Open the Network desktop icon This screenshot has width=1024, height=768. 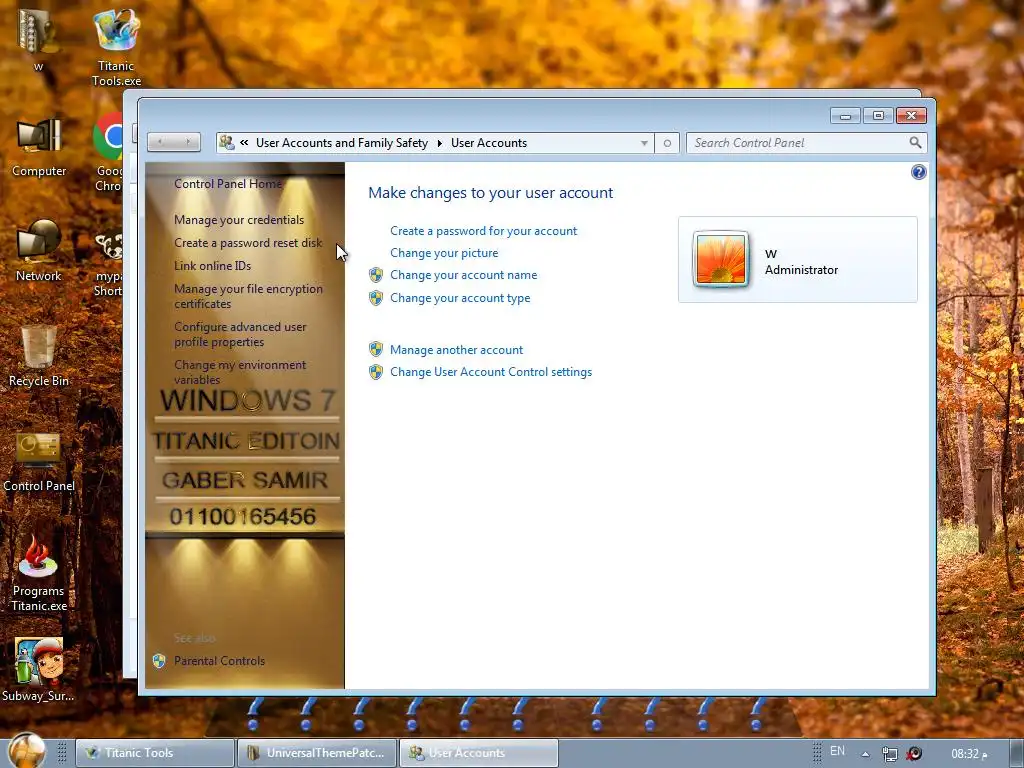coord(39,251)
